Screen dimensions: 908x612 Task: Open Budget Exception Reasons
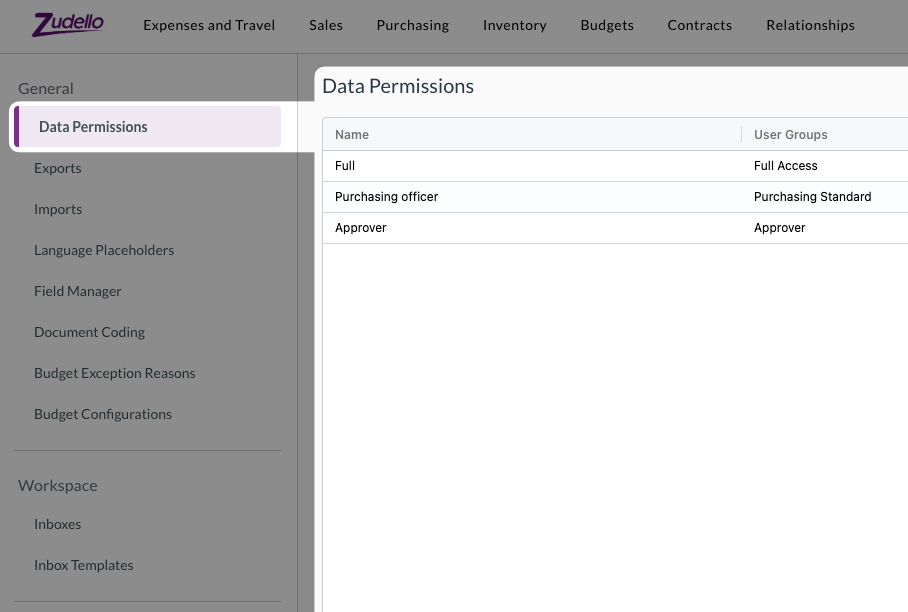[x=114, y=373]
